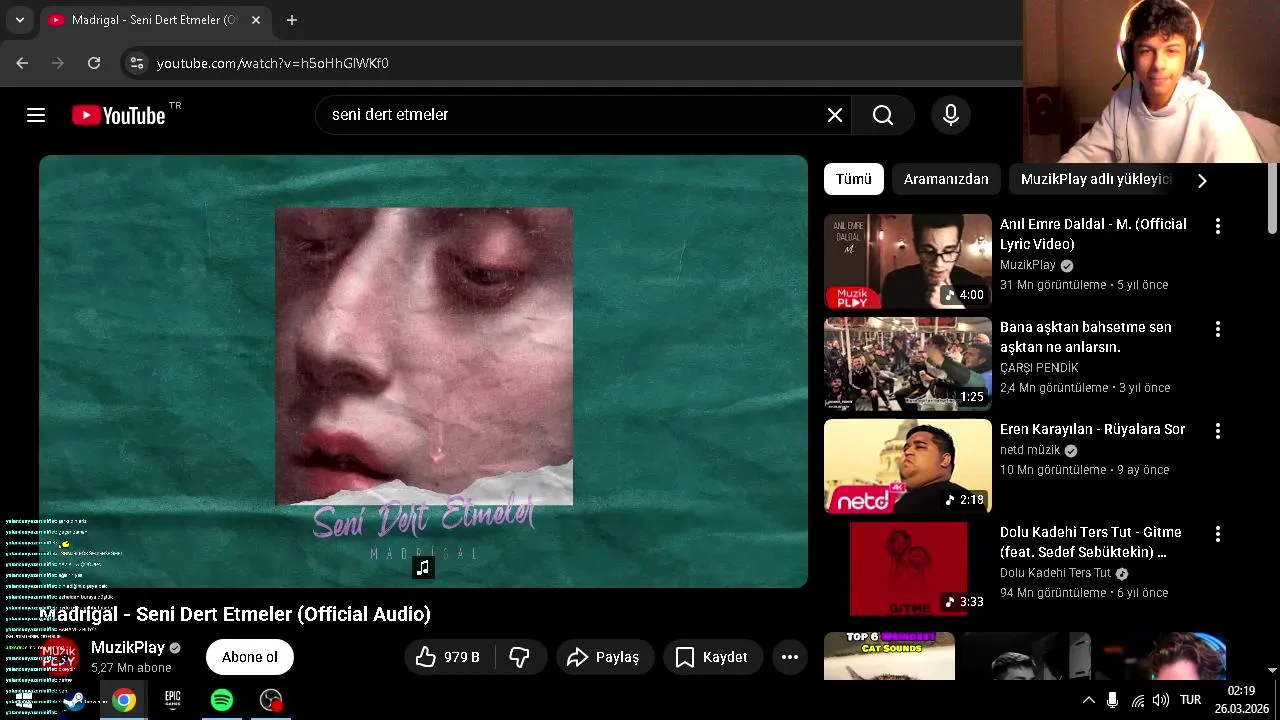Like the video with thumbs-up 979 B
The width and height of the screenshot is (1280, 720).
click(x=448, y=657)
